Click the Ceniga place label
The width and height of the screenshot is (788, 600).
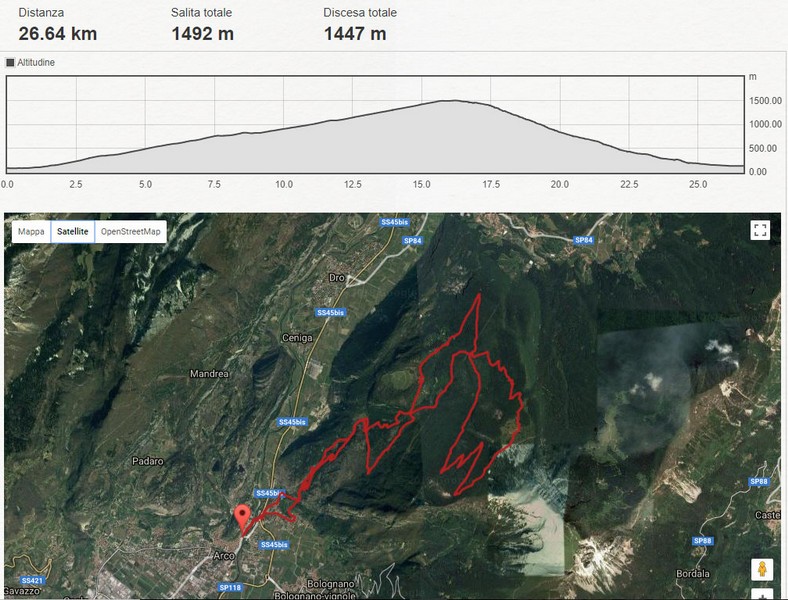(x=297, y=338)
